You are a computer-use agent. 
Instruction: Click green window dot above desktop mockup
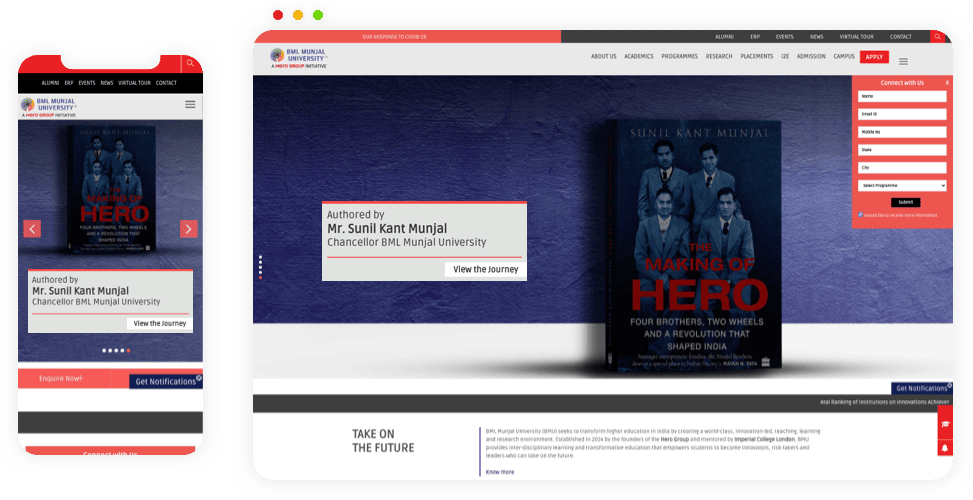(x=318, y=15)
